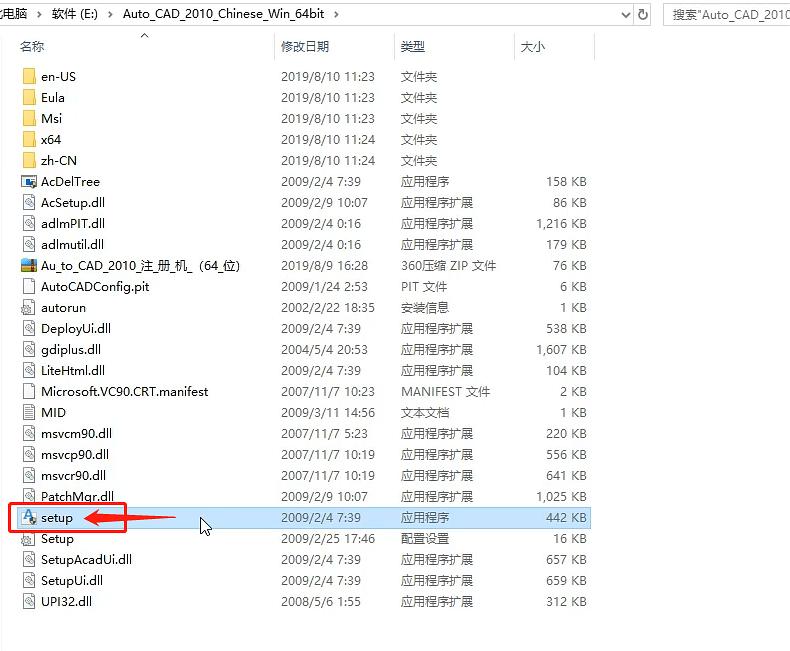Image resolution: width=790 pixels, height=651 pixels.
Task: Click the AcSetup.dll file icon
Action: click(x=29, y=203)
